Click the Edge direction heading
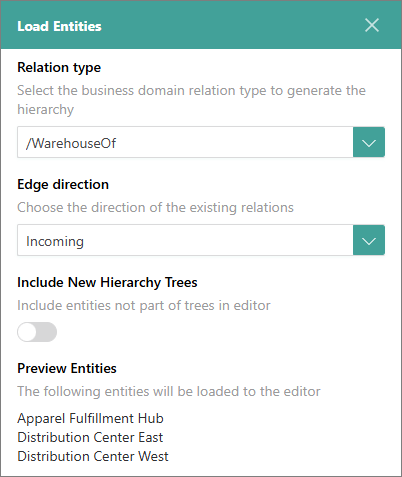 click(x=63, y=184)
